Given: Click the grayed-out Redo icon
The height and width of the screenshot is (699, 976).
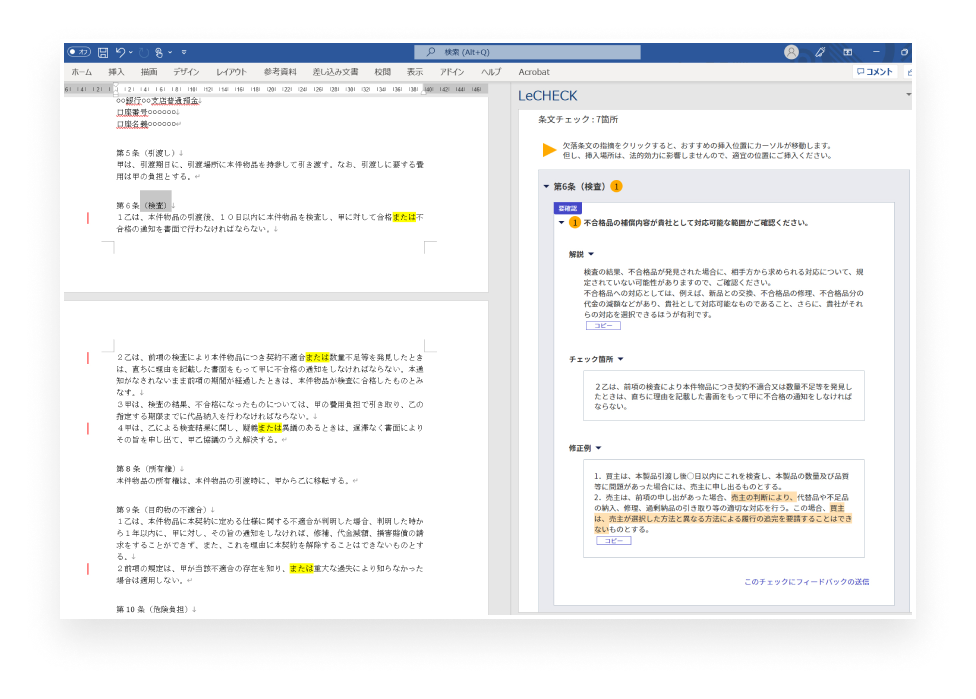Looking at the screenshot, I should (144, 52).
